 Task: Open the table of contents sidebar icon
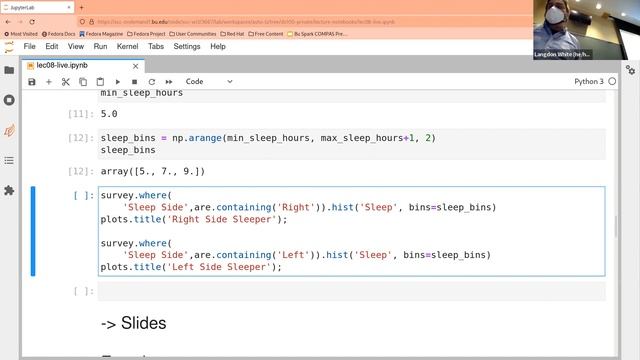[9, 160]
